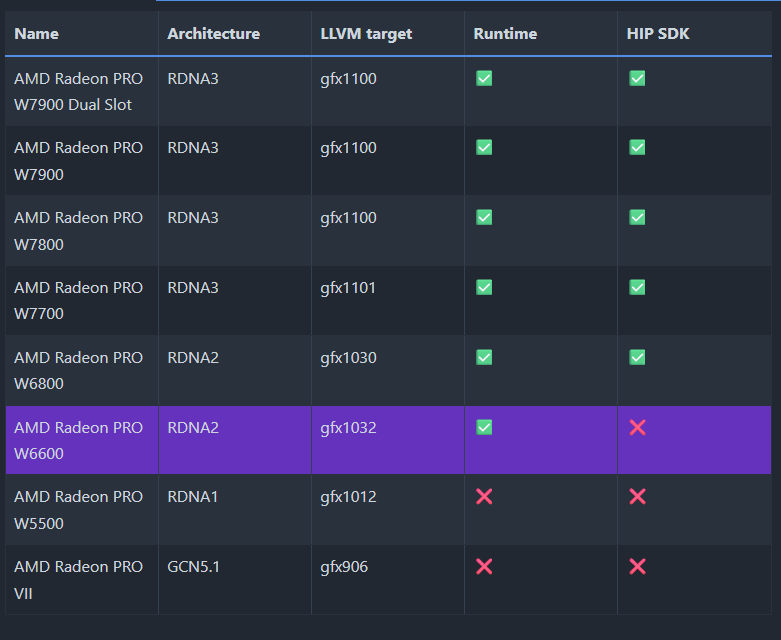Click Runtime checkmark in W7700 row
This screenshot has height=640, width=781.
pyautogui.click(x=484, y=287)
